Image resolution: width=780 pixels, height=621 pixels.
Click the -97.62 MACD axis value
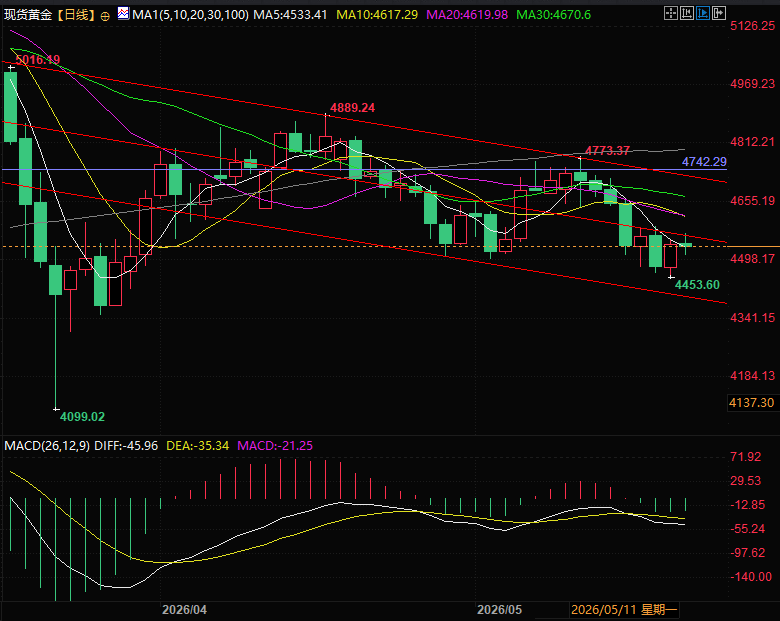tap(748, 553)
